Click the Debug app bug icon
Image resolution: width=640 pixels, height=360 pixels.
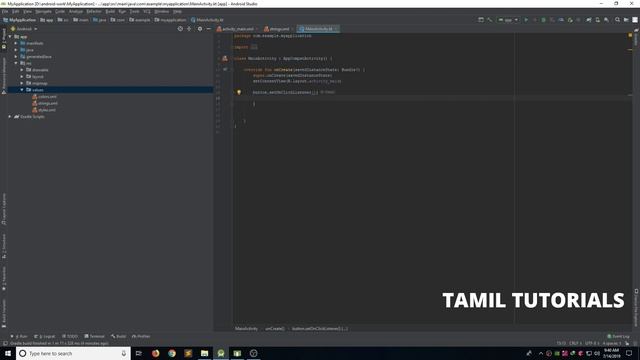[x=543, y=20]
